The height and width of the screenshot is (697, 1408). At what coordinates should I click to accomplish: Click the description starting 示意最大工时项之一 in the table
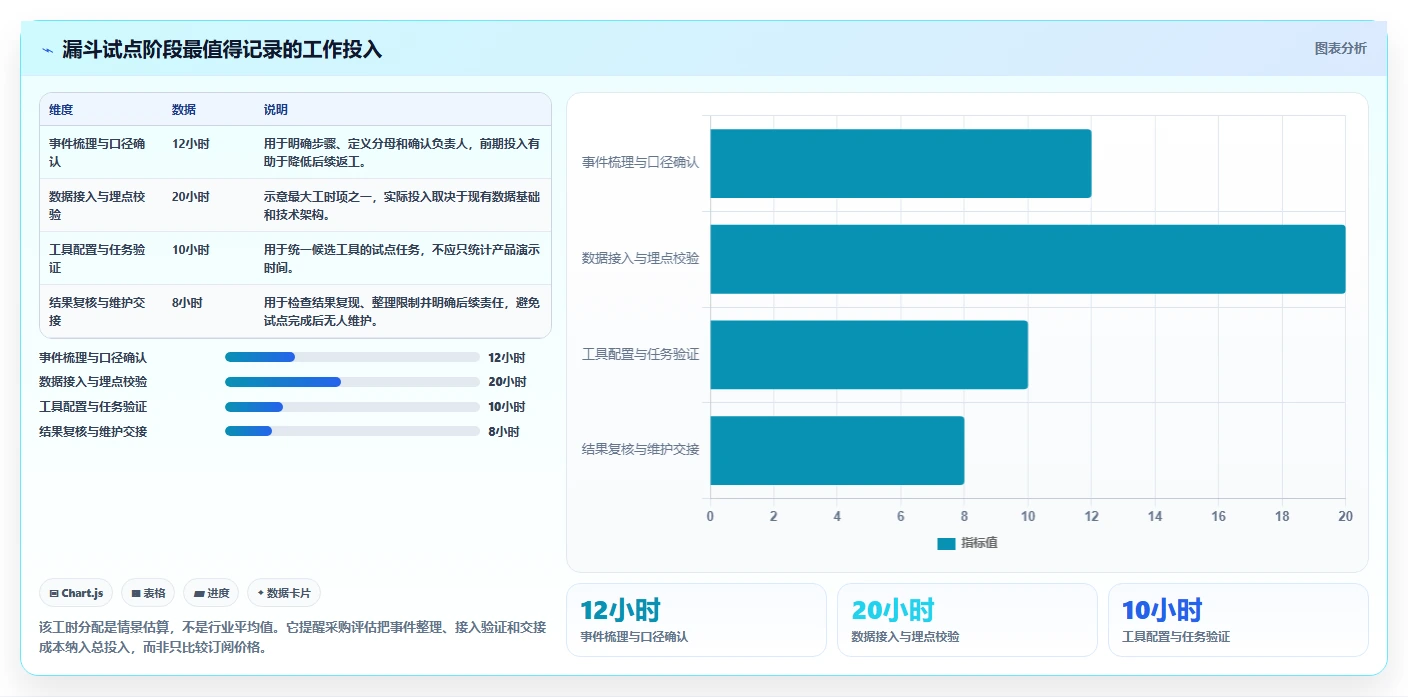(402, 205)
